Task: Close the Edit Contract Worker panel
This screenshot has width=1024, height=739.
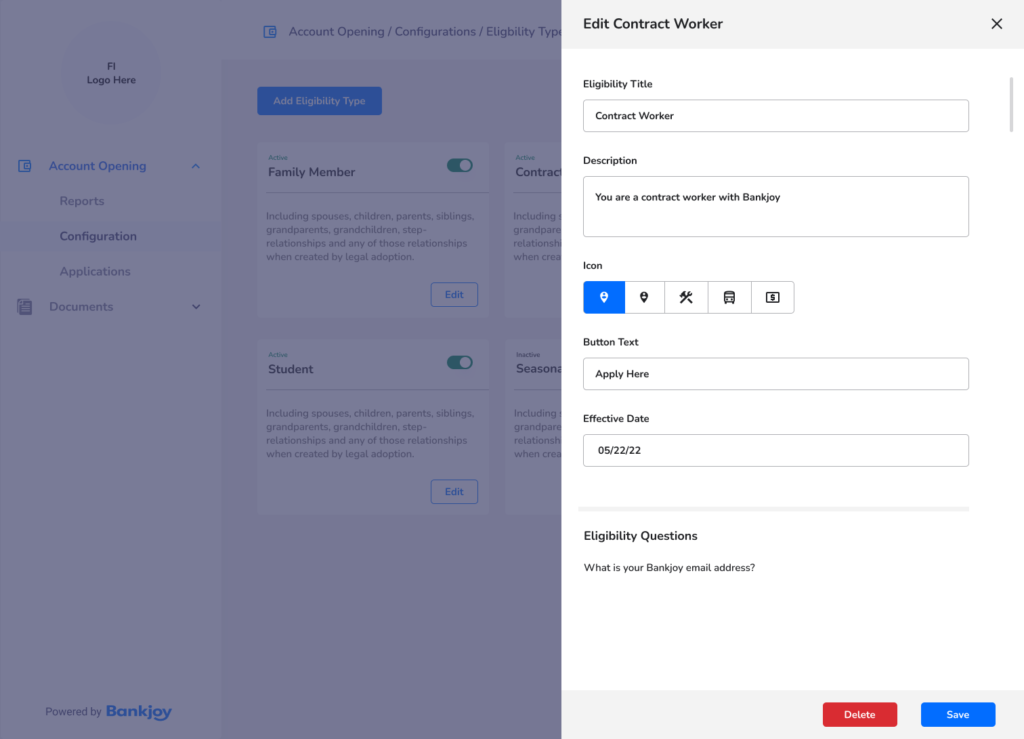Action: (996, 24)
